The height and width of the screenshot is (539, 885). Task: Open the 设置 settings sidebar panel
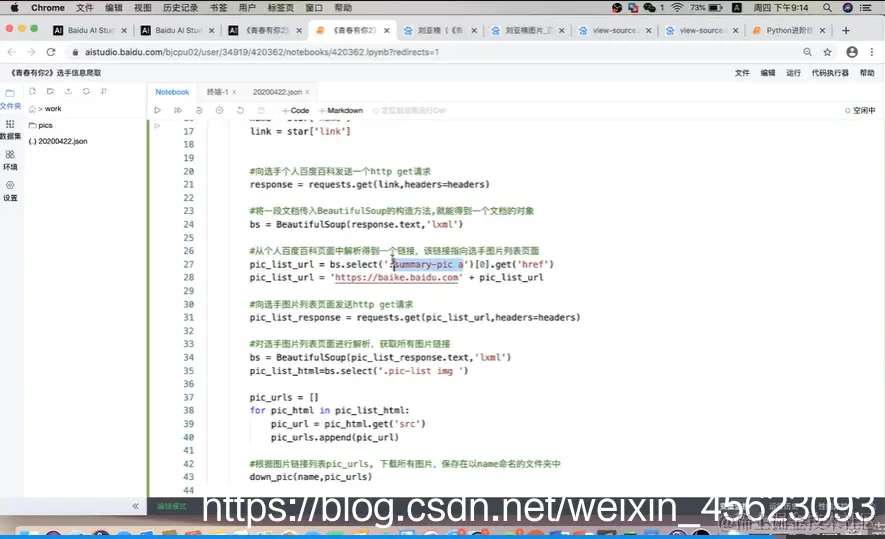[10, 191]
